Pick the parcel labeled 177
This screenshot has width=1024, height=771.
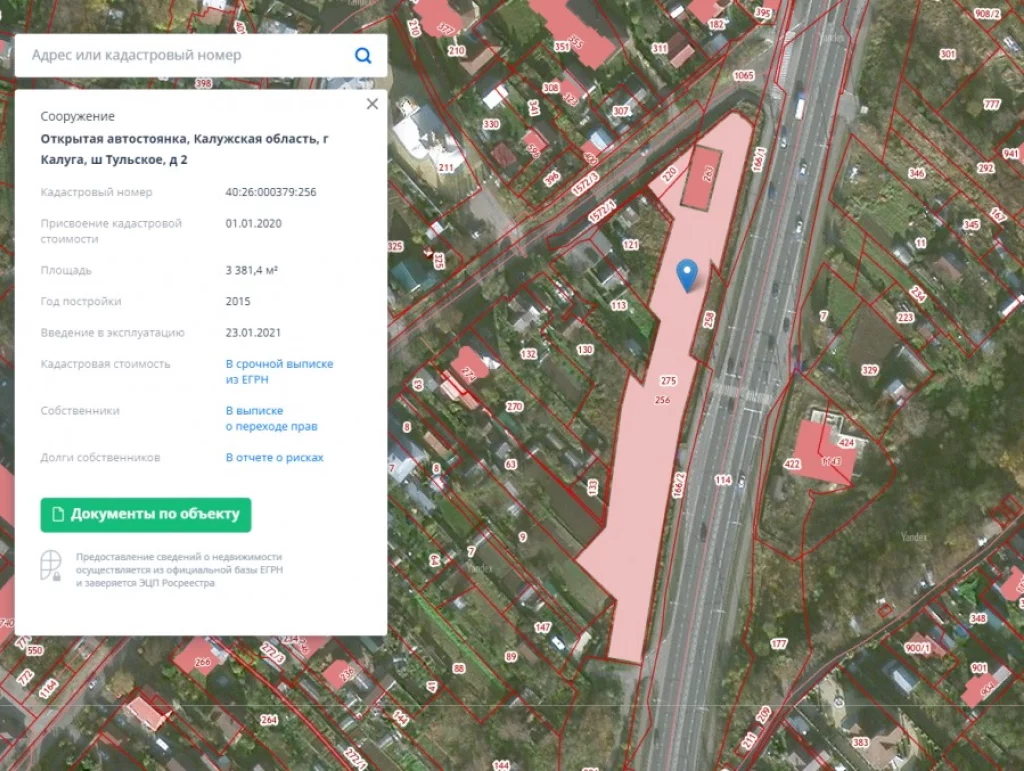coord(779,643)
